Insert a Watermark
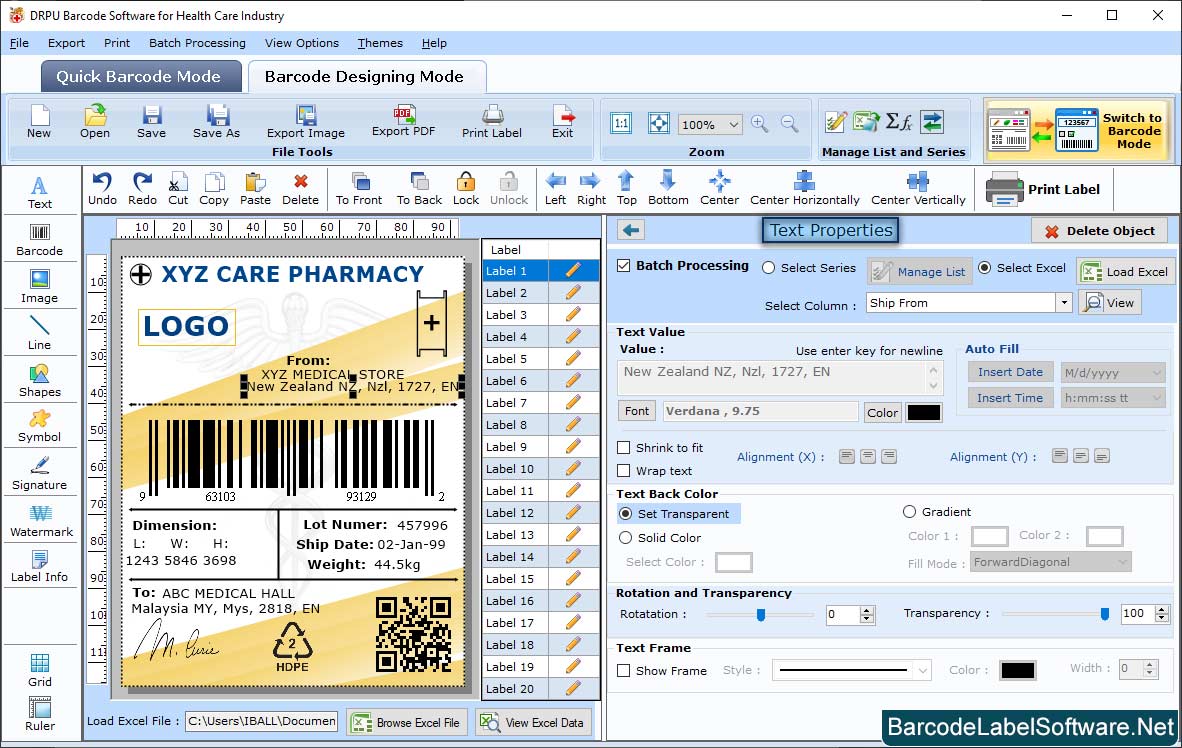Viewport: 1182px width, 748px height. coord(41,520)
